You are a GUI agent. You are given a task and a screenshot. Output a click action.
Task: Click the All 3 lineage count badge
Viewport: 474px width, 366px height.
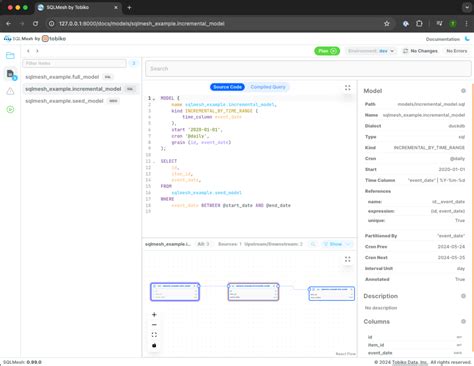point(203,244)
